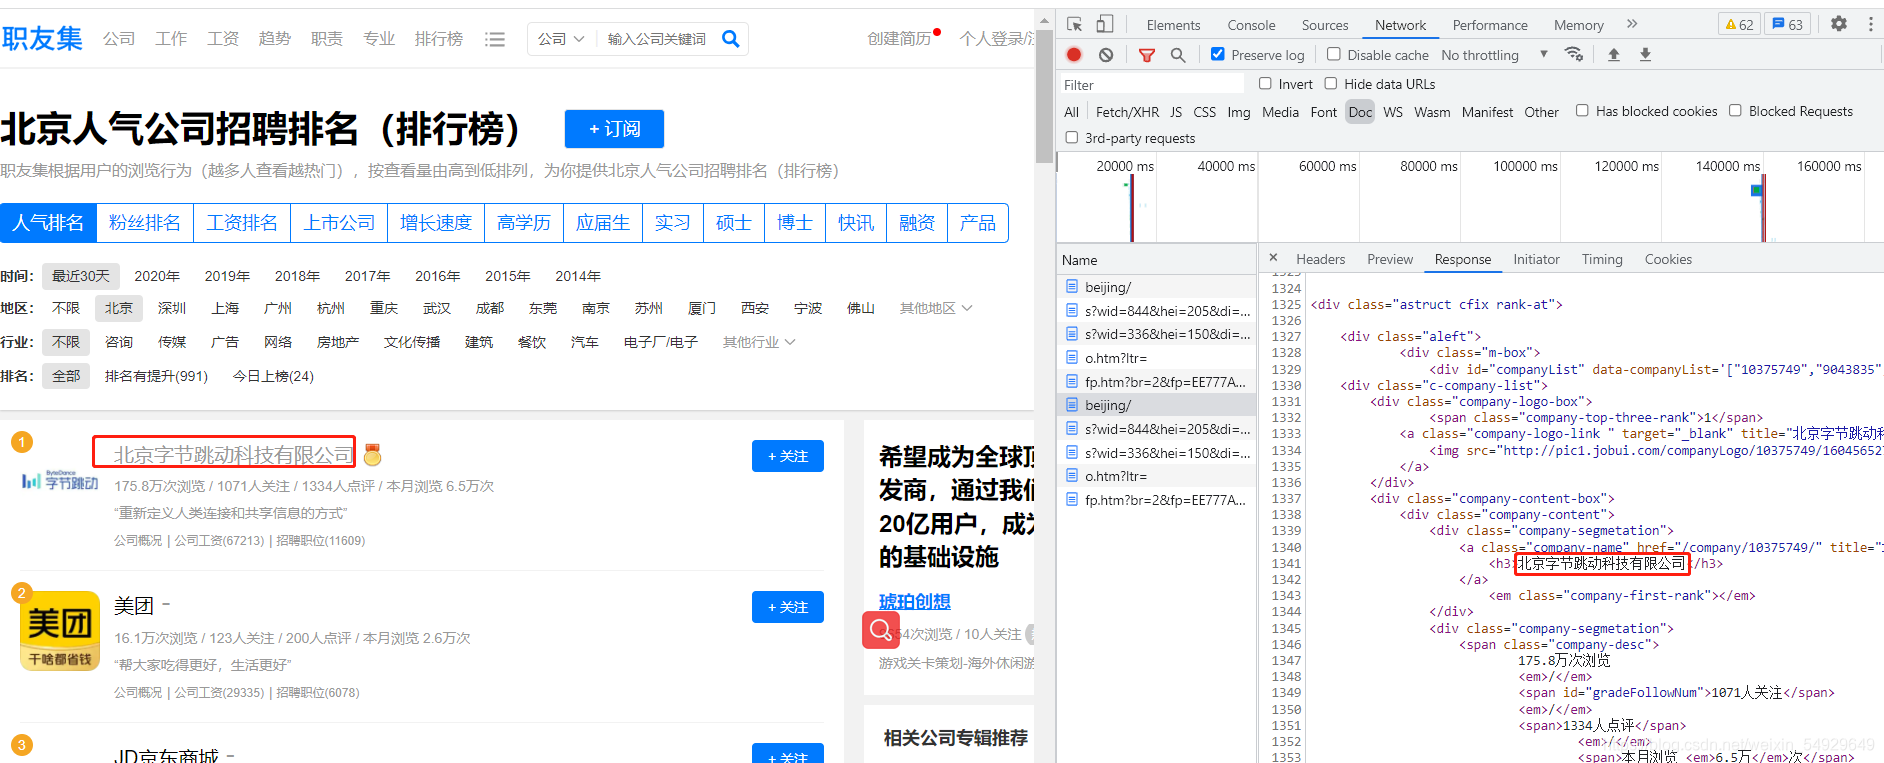Click the document icon of the highlighted beijing/ request

pos(1072,405)
